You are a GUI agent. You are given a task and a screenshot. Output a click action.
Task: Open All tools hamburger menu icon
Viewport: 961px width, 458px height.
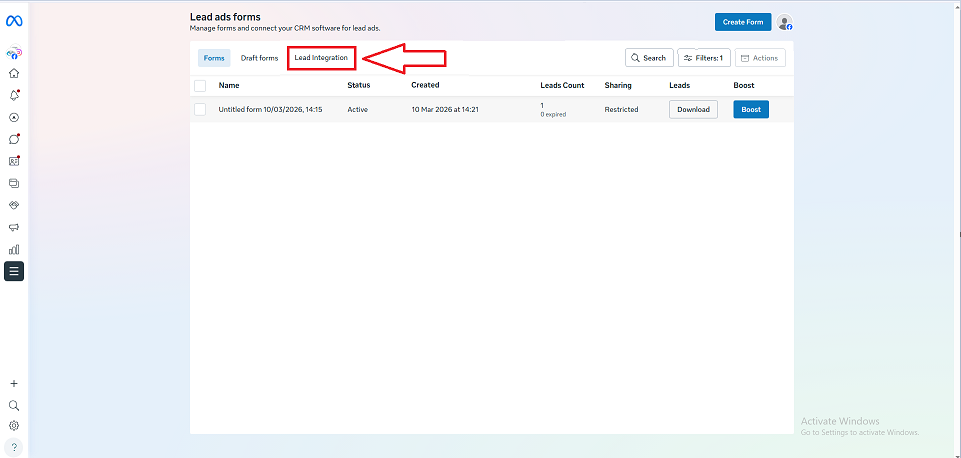point(14,271)
